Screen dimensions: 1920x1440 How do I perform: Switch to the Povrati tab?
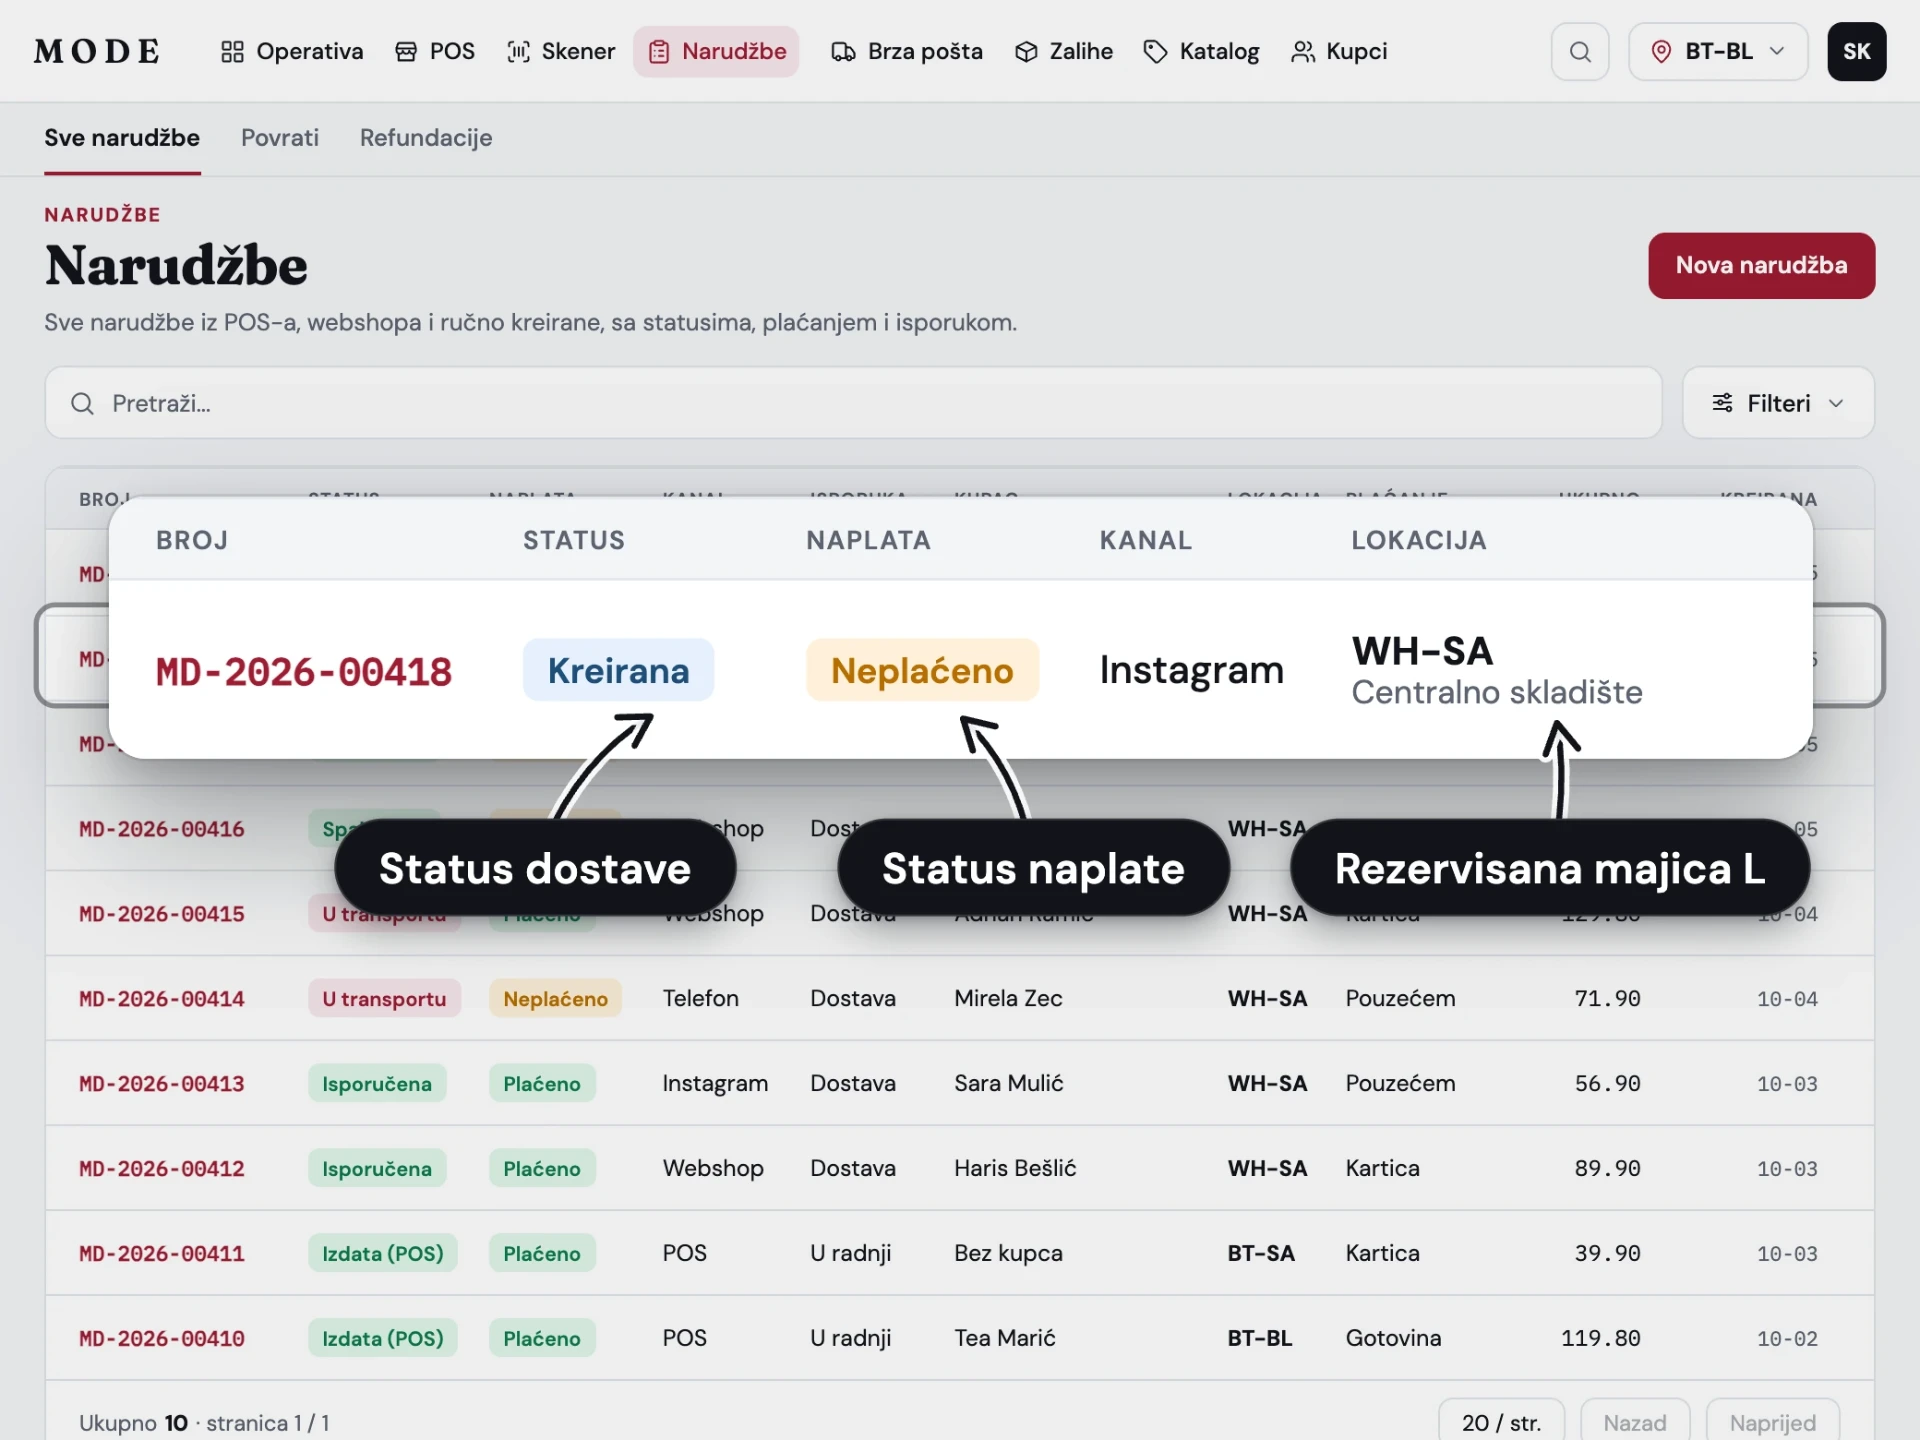coord(280,138)
